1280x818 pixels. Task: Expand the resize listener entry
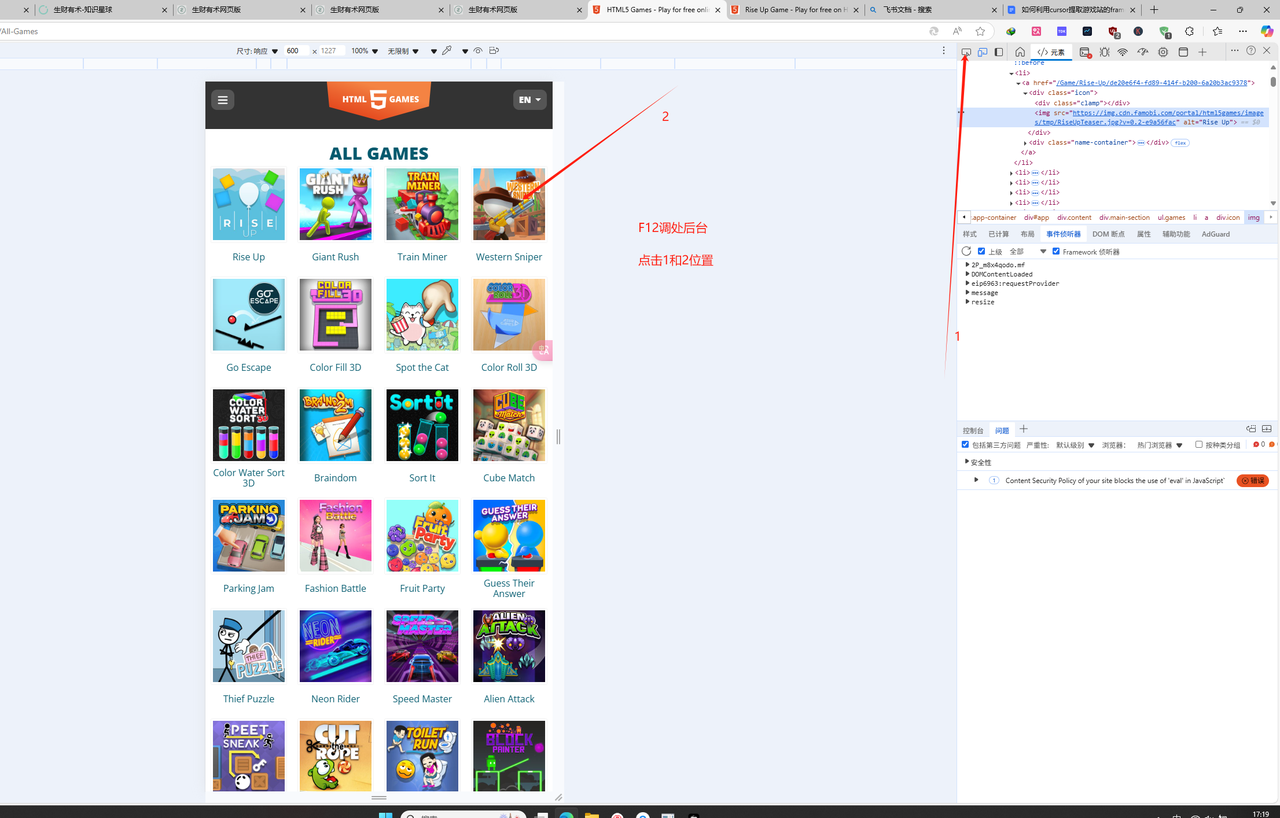click(968, 302)
